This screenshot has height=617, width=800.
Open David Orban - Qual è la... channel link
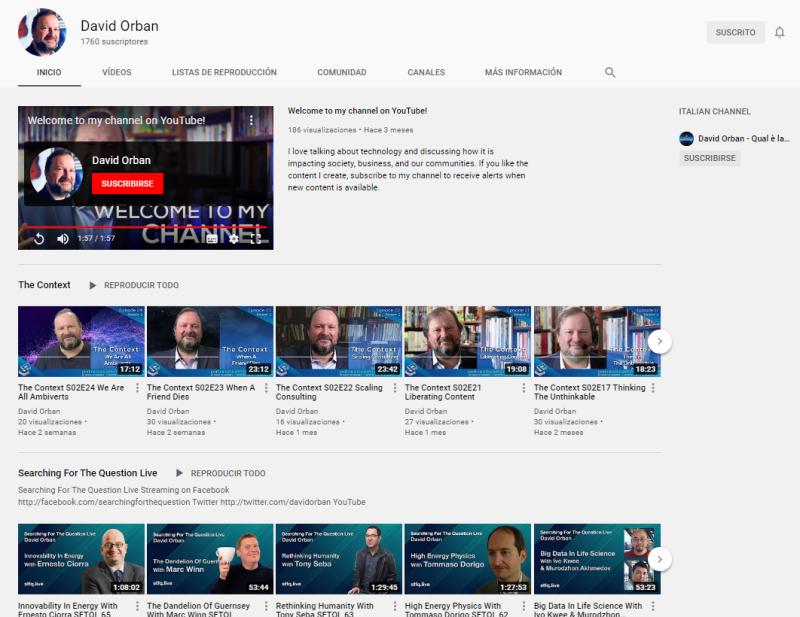743,139
